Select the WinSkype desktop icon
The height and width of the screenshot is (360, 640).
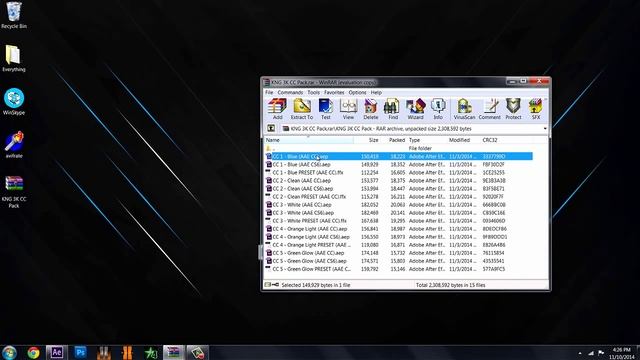pyautogui.click(x=14, y=101)
